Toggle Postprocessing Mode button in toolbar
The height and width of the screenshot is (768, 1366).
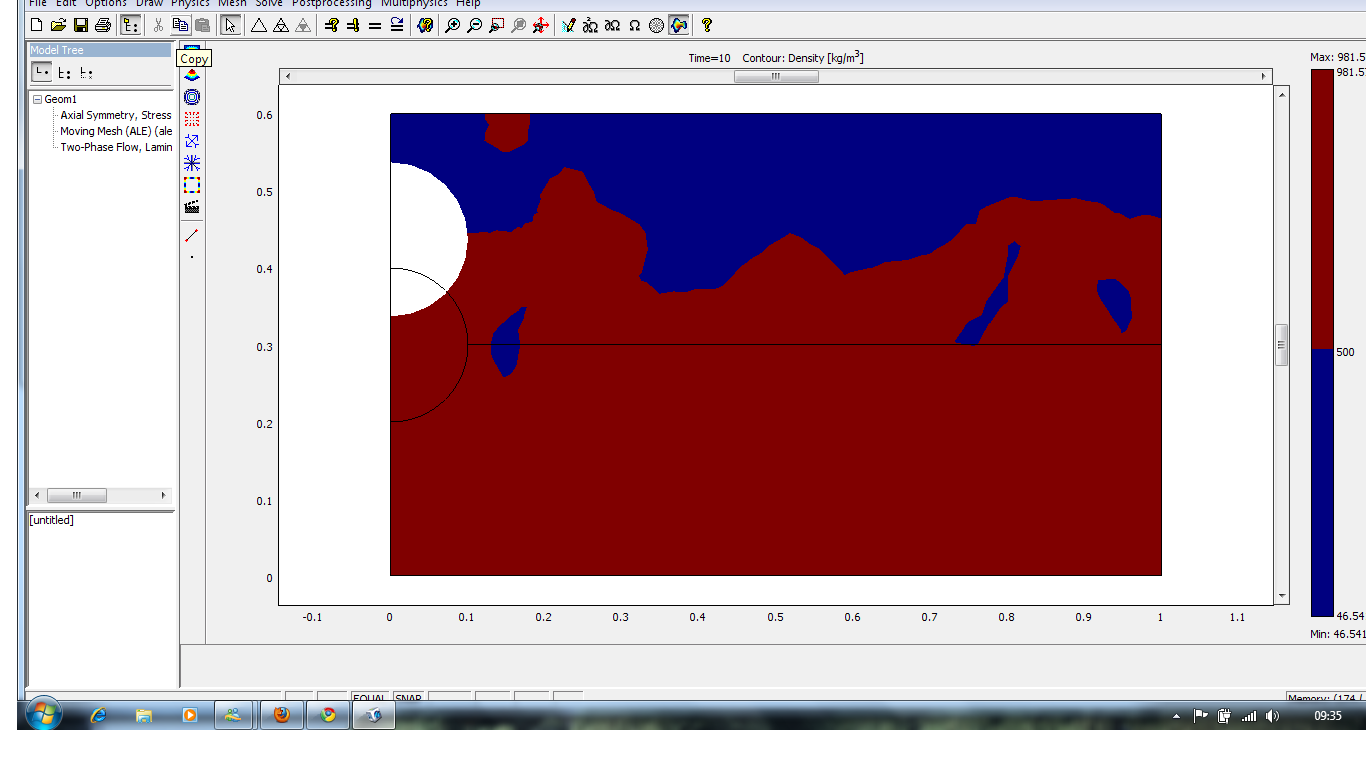tap(679, 25)
